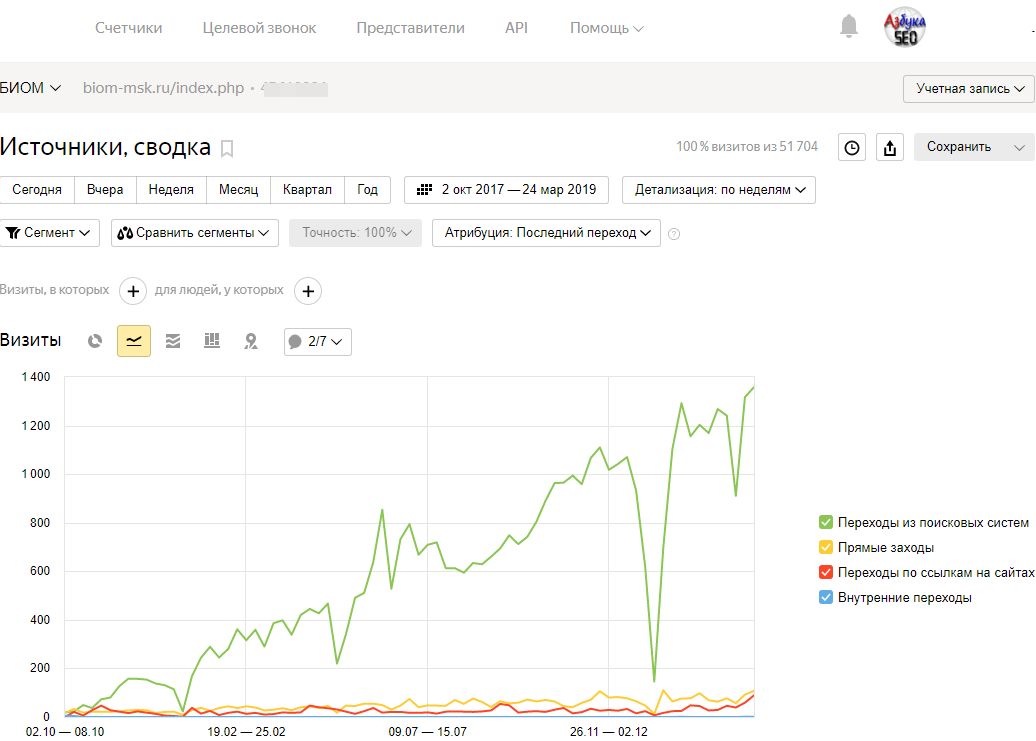Open Детализация: по неделям dropdown
The height and width of the screenshot is (741, 1036).
(x=718, y=190)
